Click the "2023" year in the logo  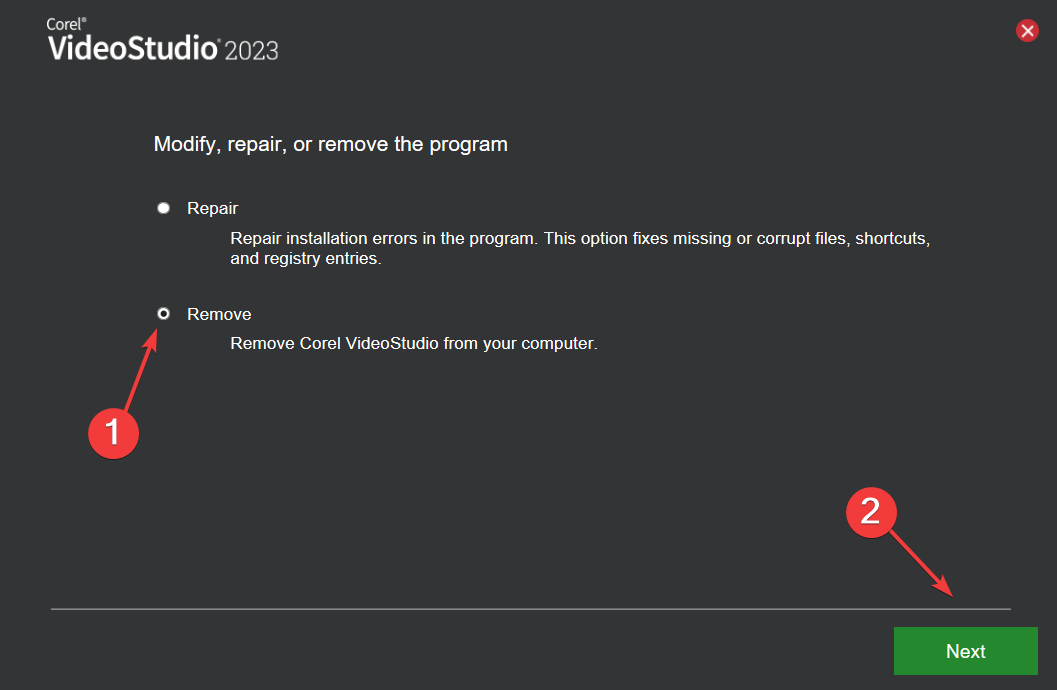click(x=251, y=50)
